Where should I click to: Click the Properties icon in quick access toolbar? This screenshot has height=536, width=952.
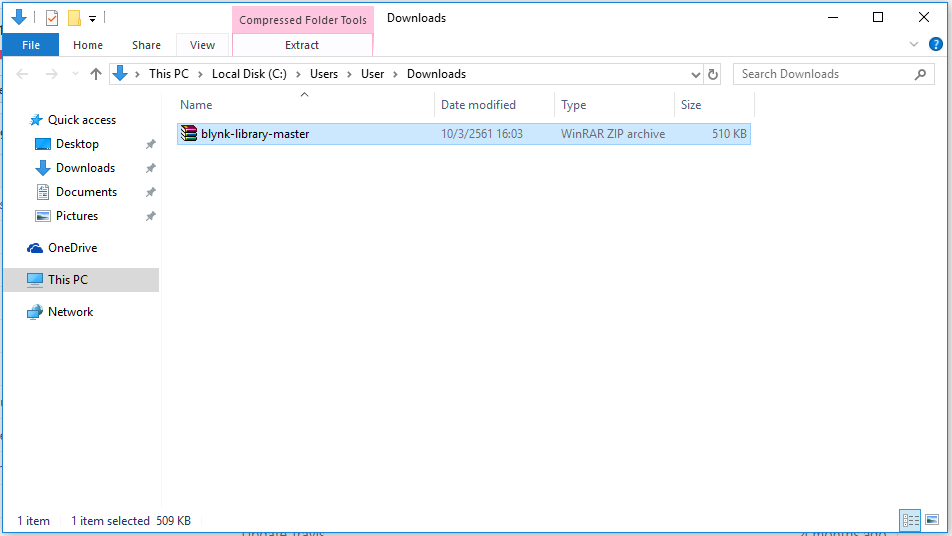click(x=52, y=18)
